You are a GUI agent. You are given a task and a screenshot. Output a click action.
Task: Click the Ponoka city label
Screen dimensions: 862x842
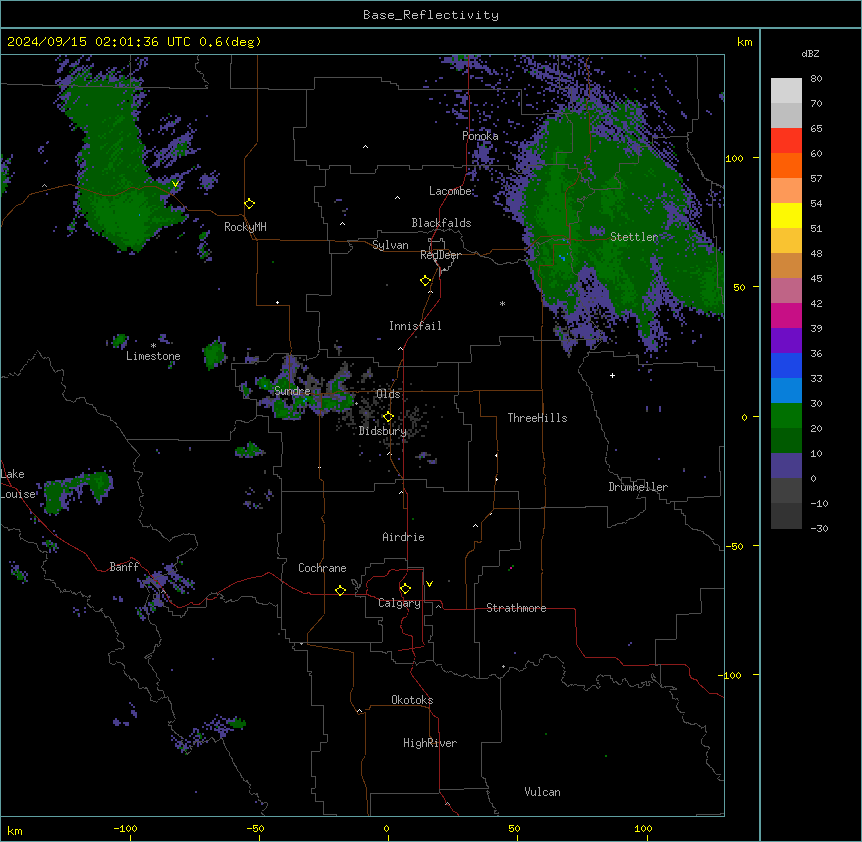480,136
